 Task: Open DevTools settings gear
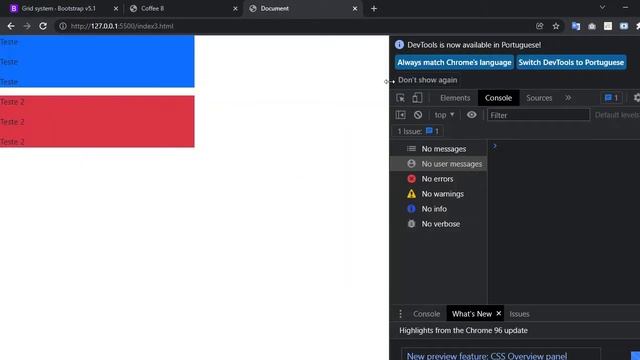click(636, 98)
